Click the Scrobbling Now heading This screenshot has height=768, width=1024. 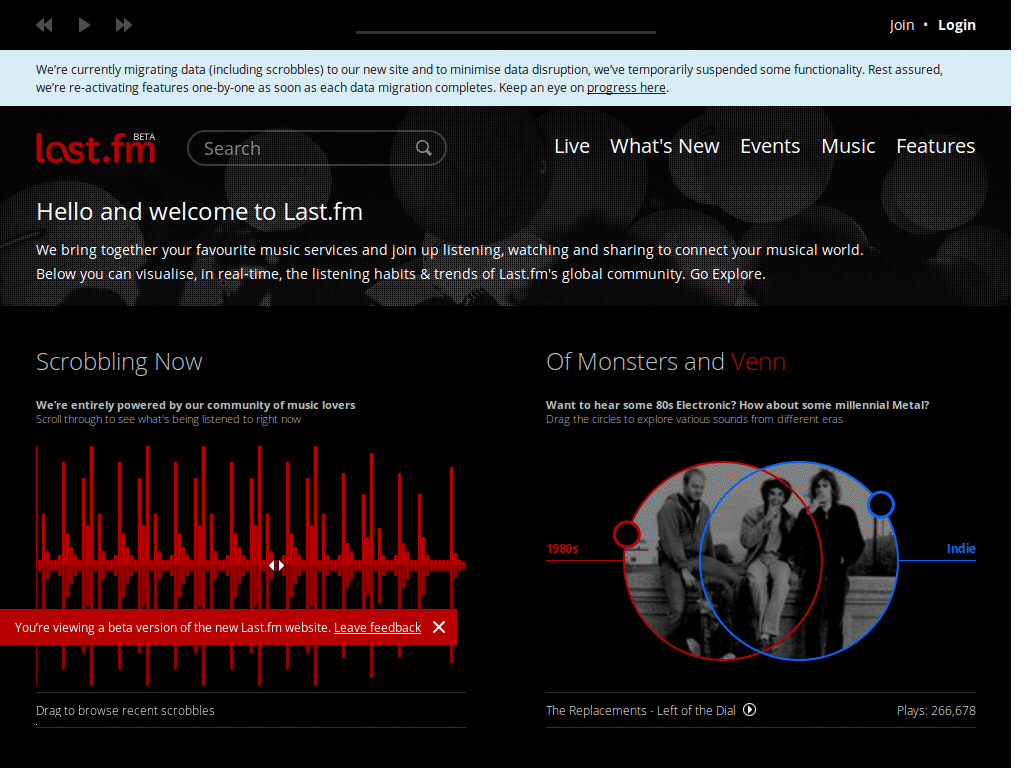119,362
